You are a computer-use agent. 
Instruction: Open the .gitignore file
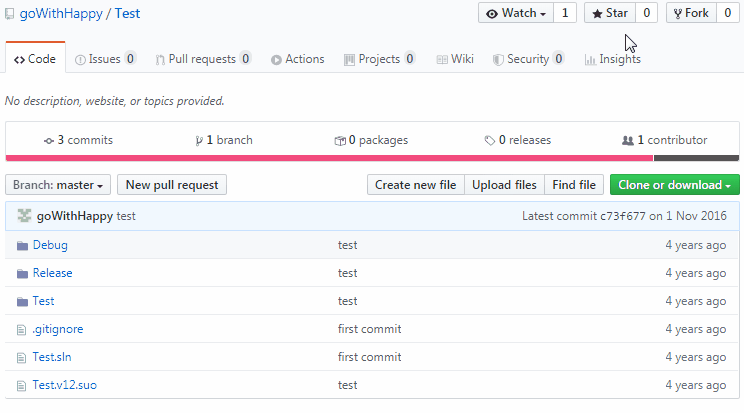(58, 329)
